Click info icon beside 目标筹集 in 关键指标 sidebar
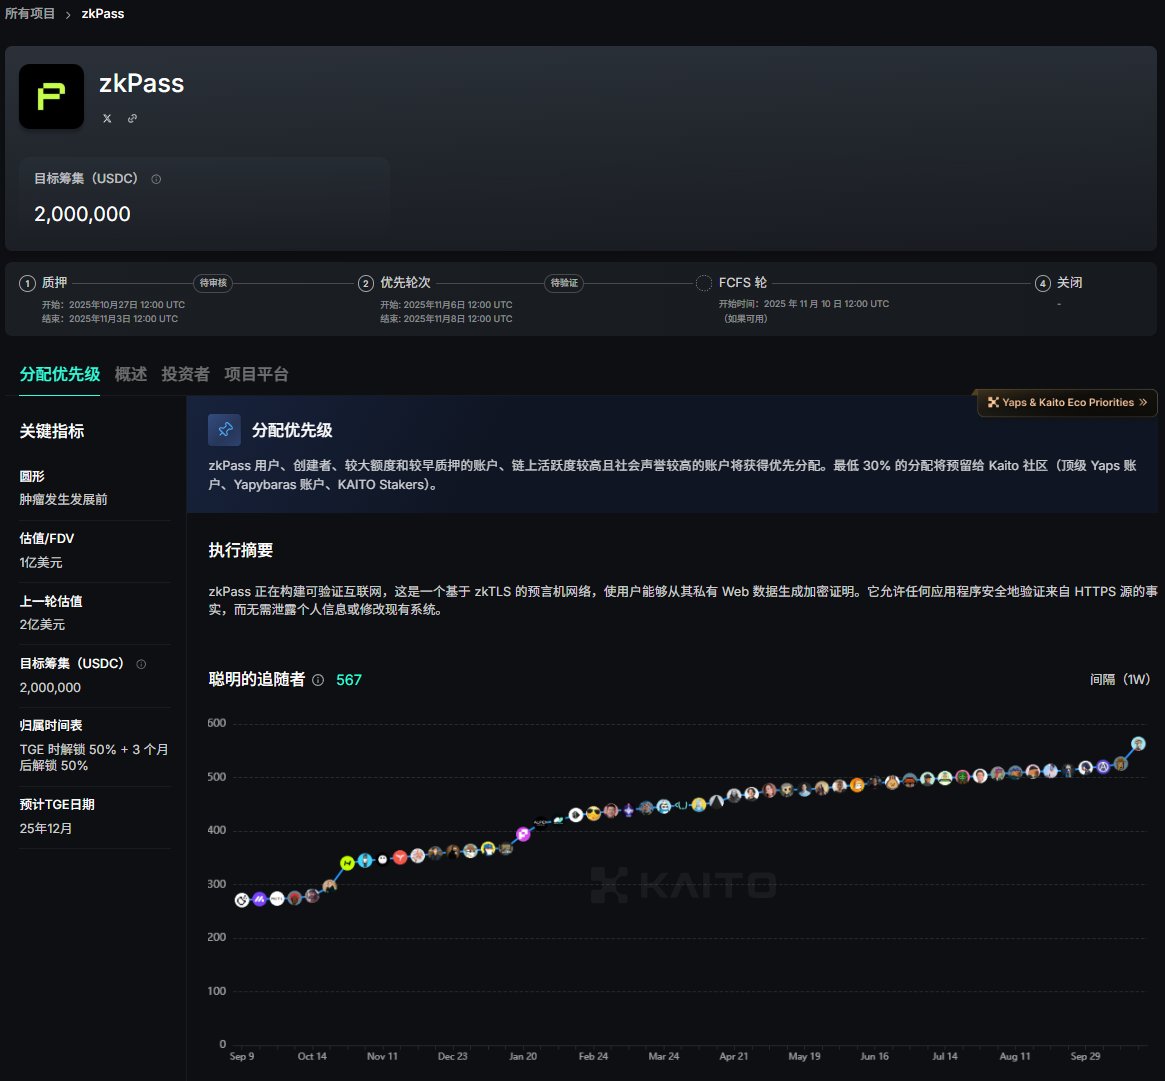The width and height of the screenshot is (1165, 1081). tap(141, 664)
